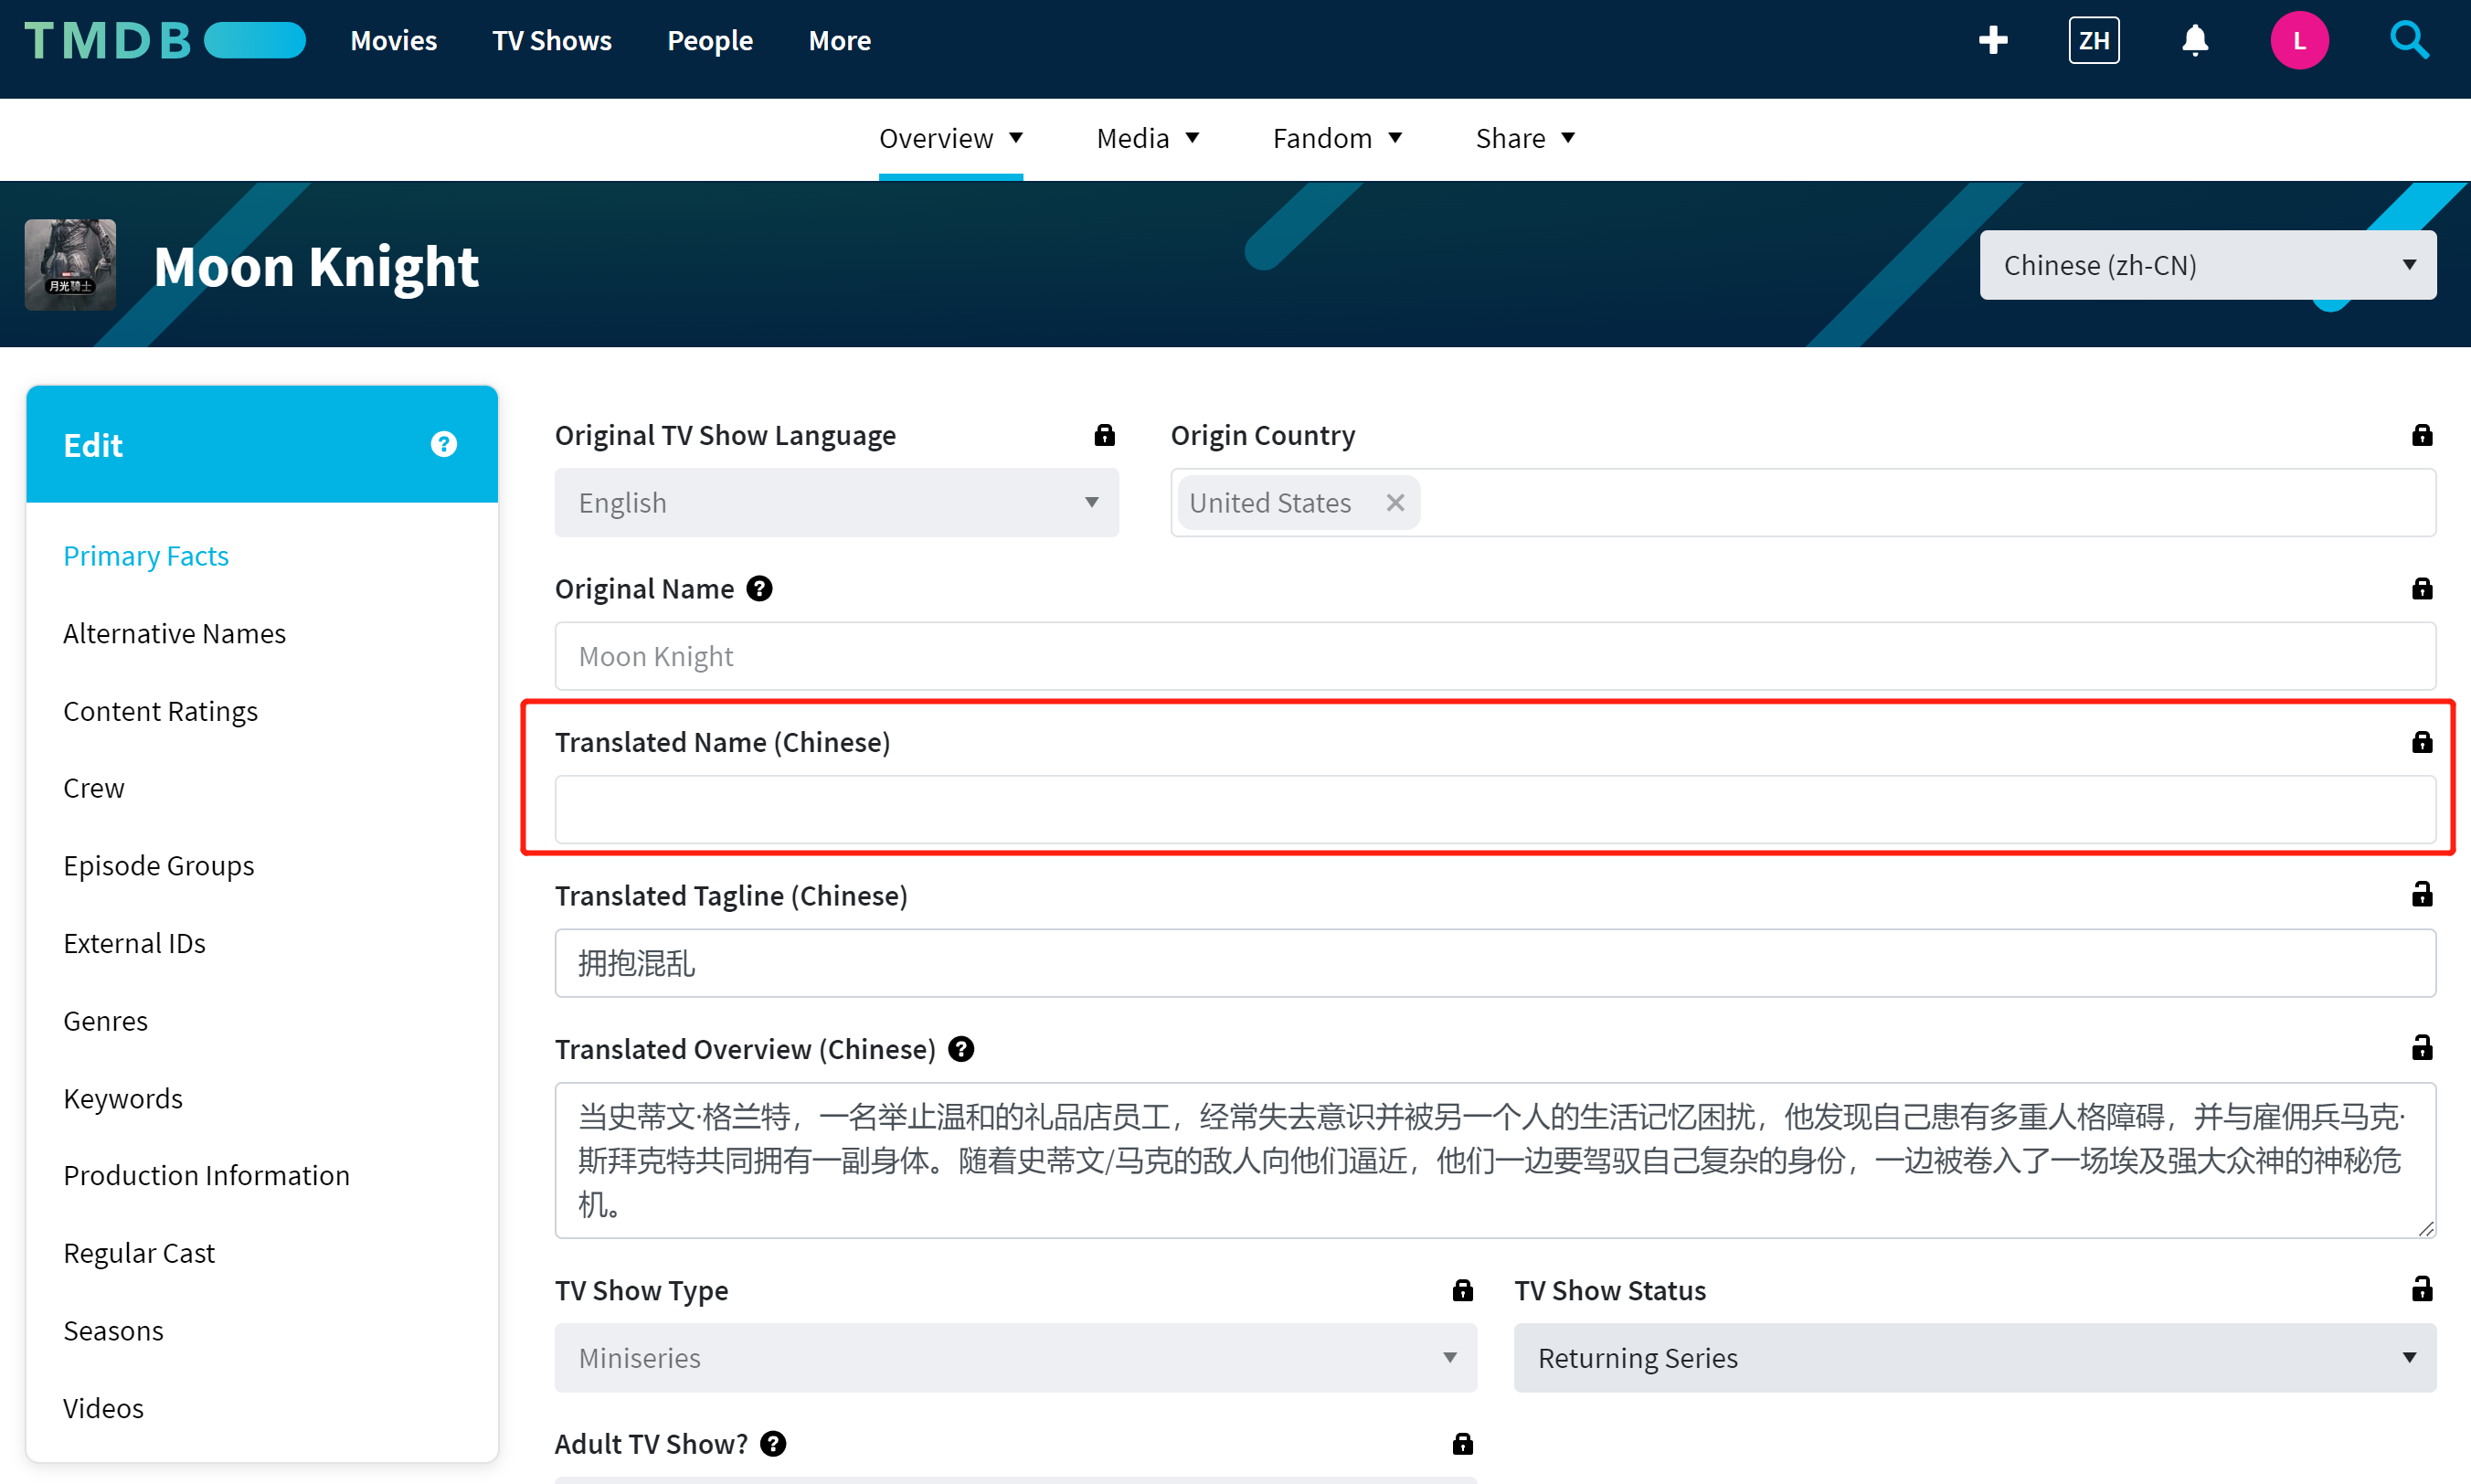Click the Adult TV Show help icon
Viewport: 2471px width, 1484px height.
pyautogui.click(x=773, y=1444)
